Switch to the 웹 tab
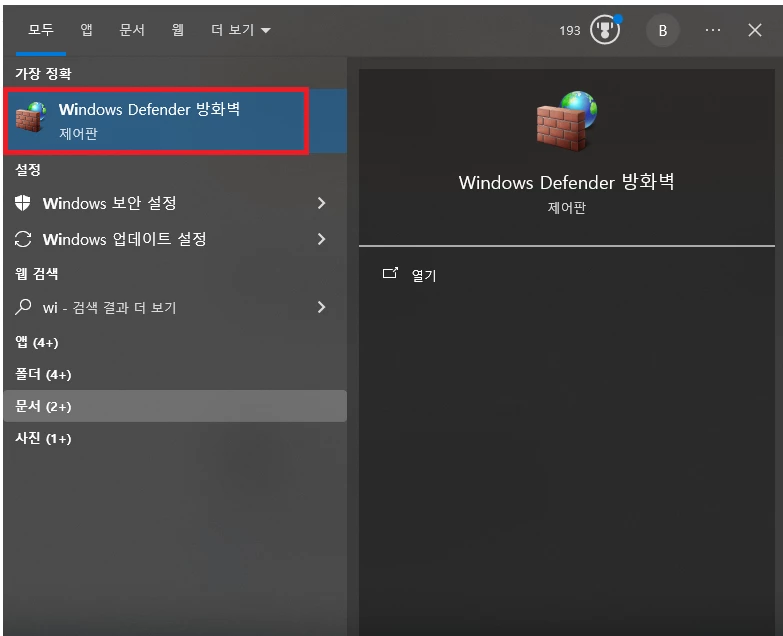Screen dimensions: 783x636 click(x=178, y=30)
